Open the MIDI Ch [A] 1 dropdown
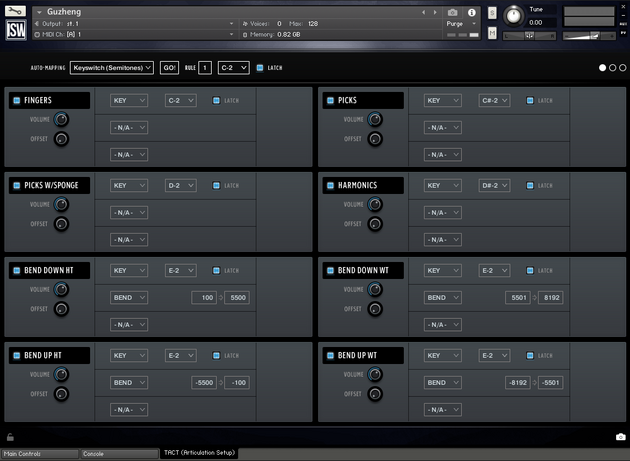 pos(134,35)
